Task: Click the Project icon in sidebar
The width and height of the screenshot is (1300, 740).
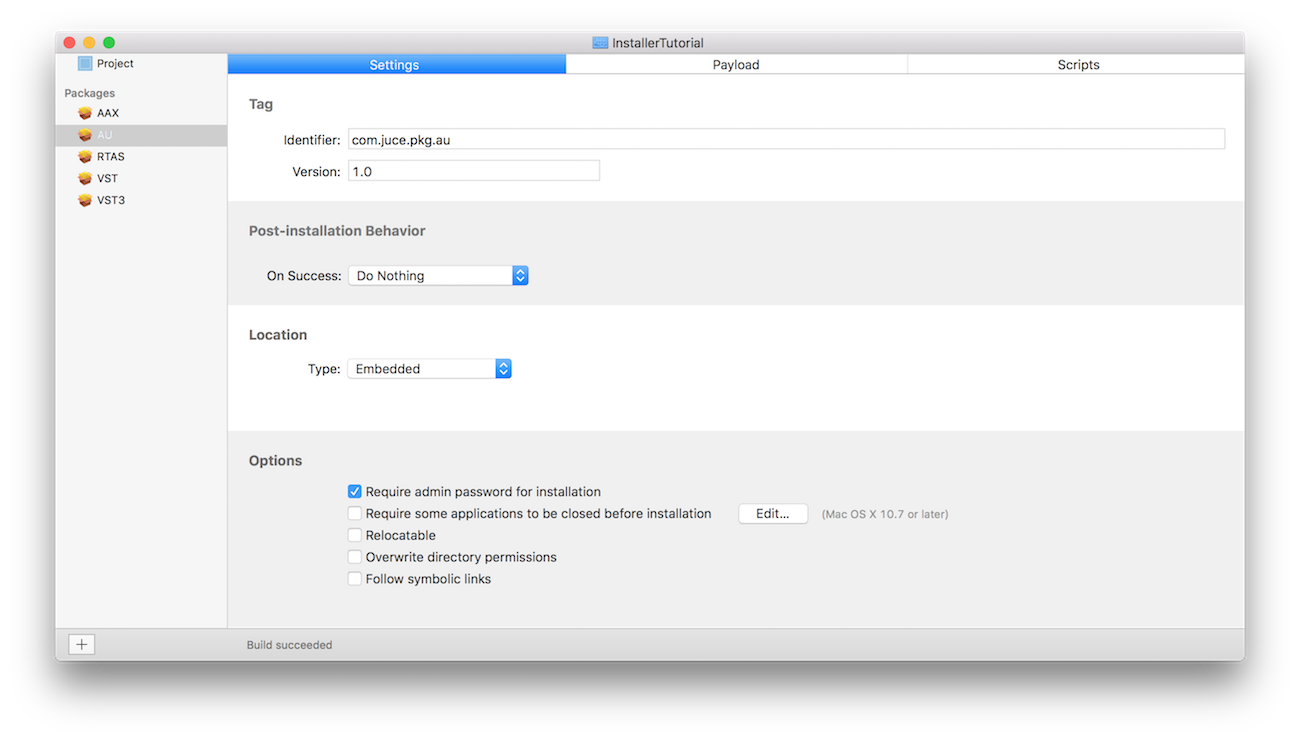Action: pos(85,64)
